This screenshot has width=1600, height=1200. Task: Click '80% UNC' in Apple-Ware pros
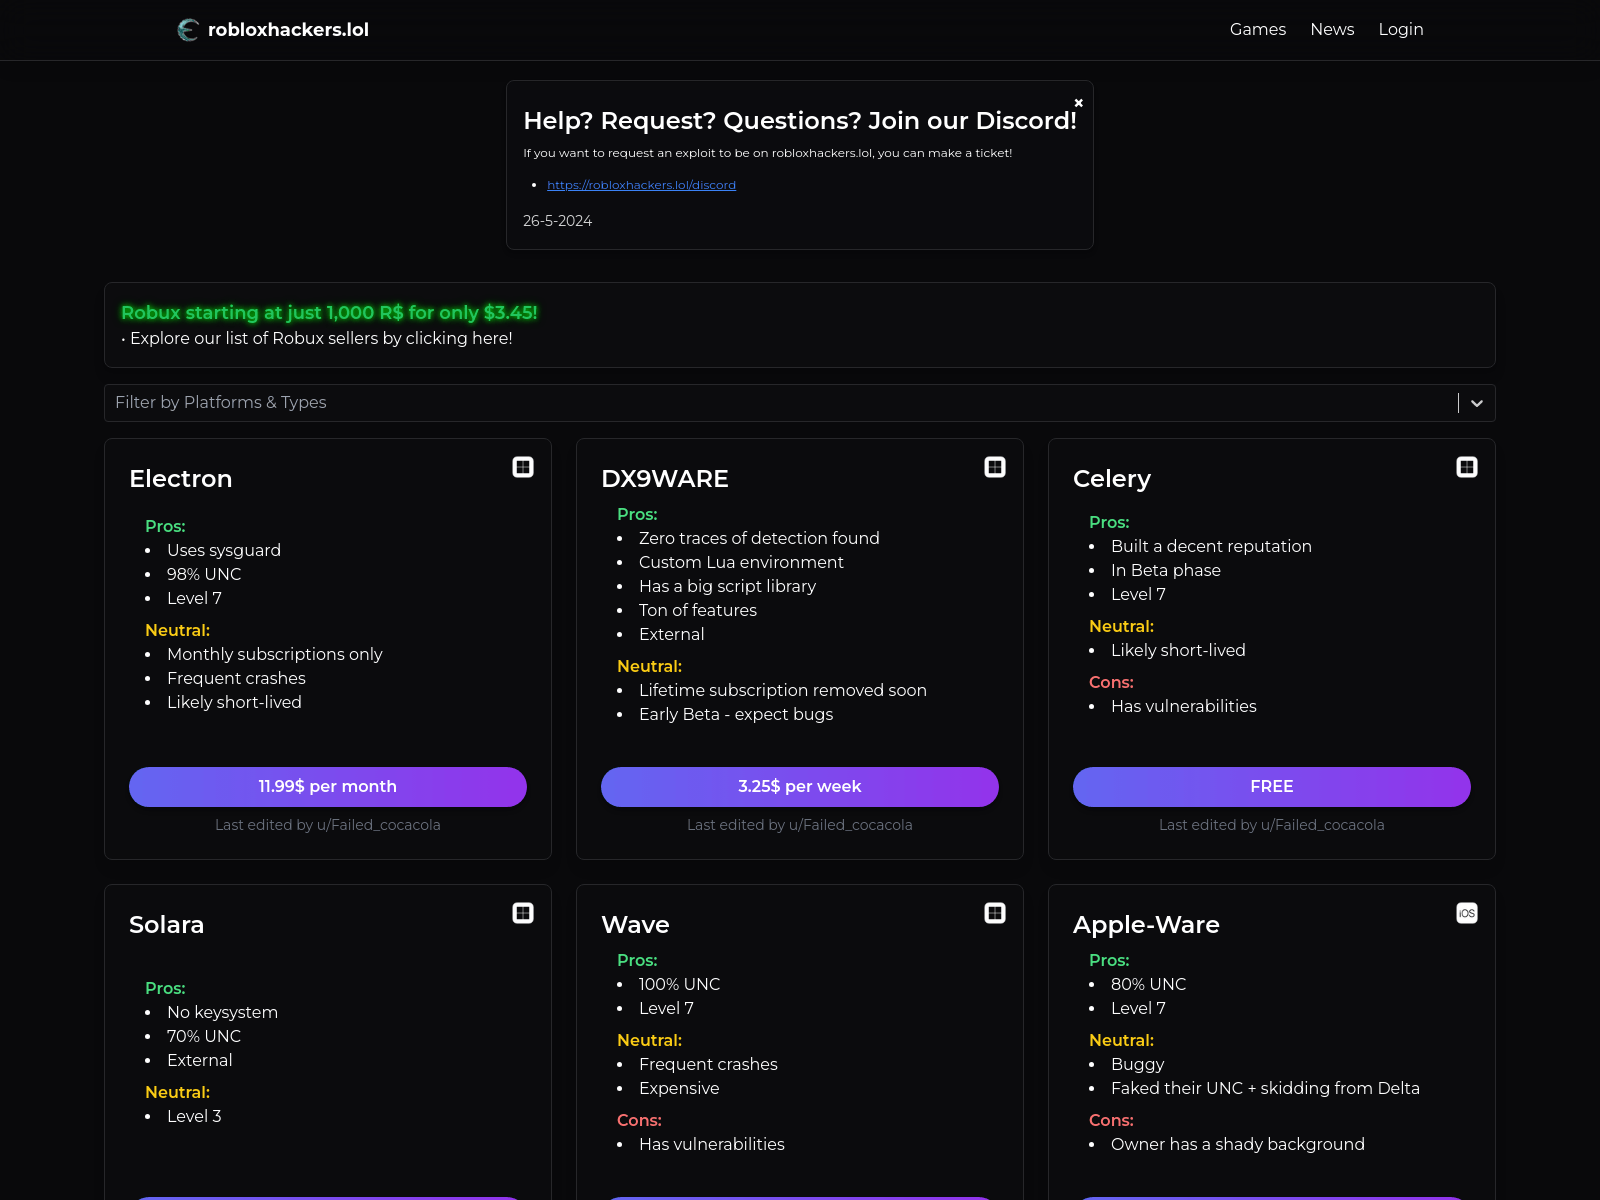1148,984
